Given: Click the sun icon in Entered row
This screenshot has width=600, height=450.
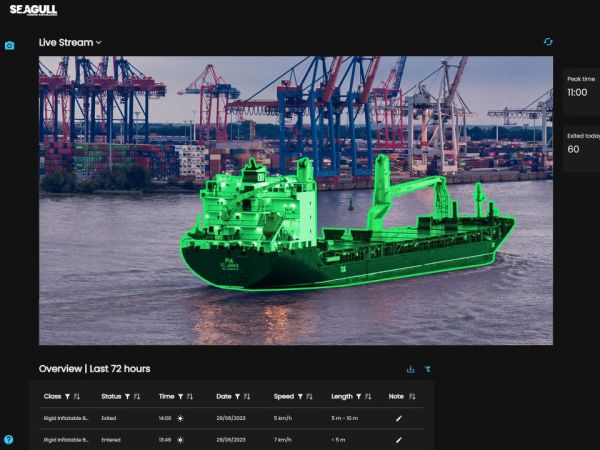Looking at the screenshot, I should [180, 440].
